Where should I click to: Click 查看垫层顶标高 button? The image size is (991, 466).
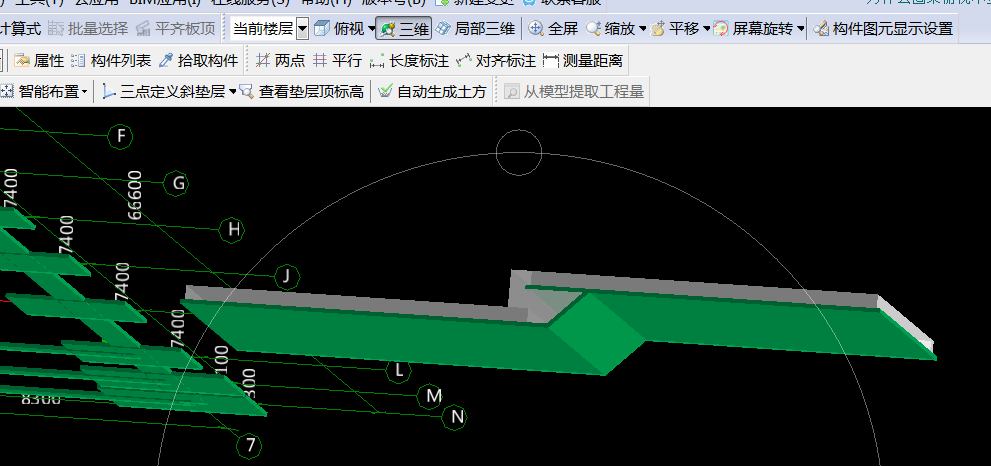point(302,92)
